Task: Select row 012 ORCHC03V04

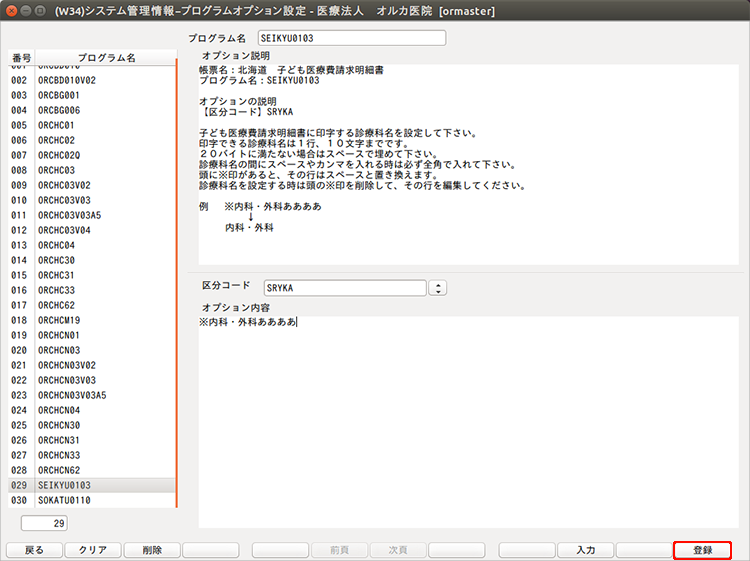Action: tap(92, 230)
